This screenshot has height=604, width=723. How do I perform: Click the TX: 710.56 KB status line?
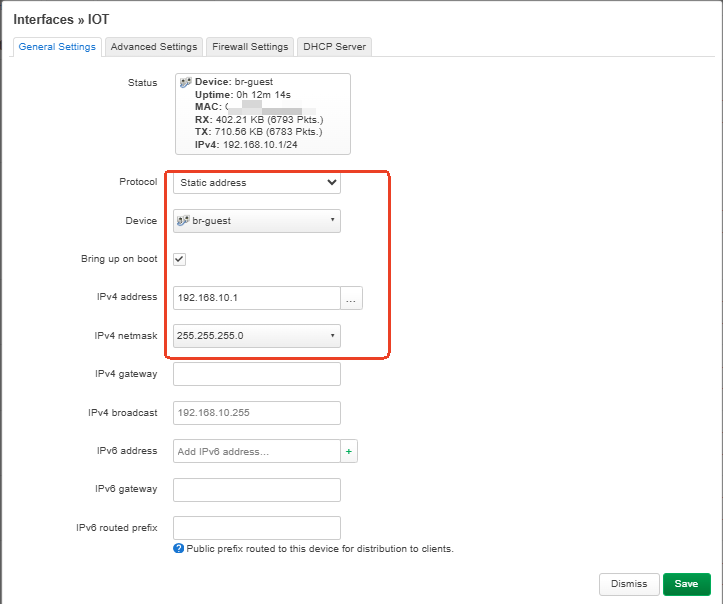pos(259,132)
